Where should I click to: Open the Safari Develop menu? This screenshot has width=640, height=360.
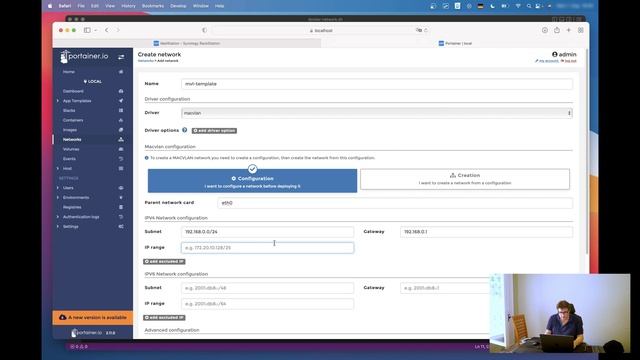coord(178,6)
